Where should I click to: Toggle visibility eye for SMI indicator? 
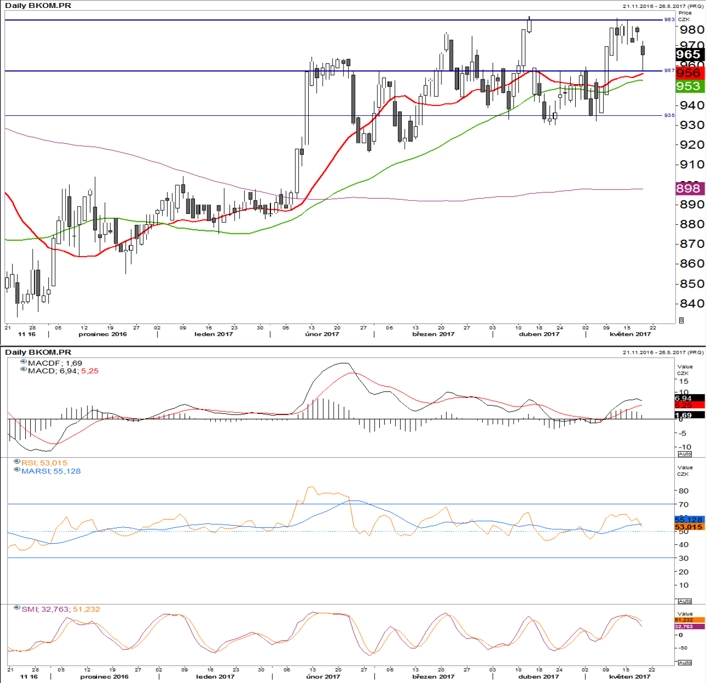point(17,608)
